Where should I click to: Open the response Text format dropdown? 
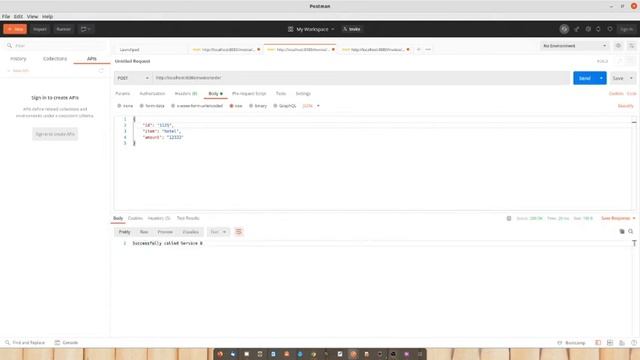[218, 232]
